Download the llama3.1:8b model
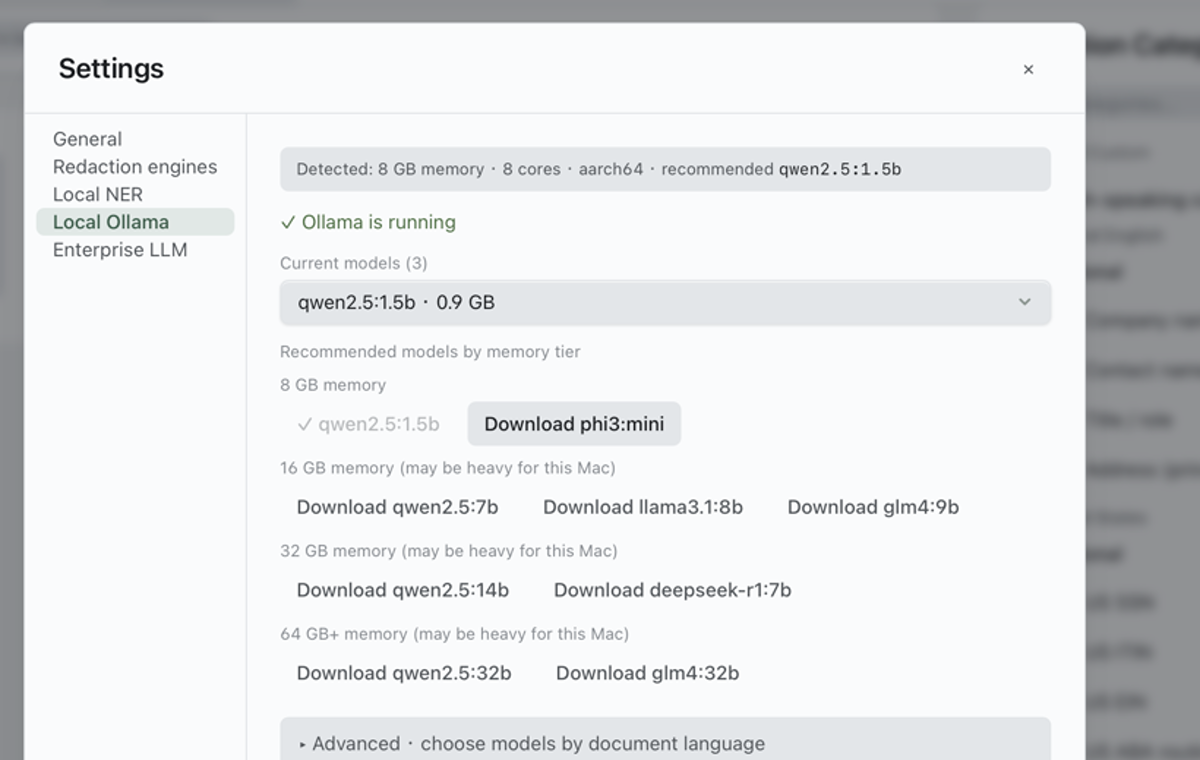 point(643,507)
